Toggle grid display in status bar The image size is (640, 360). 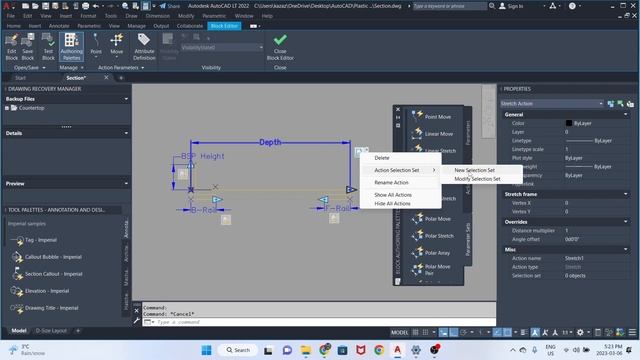pyautogui.click(x=415, y=332)
